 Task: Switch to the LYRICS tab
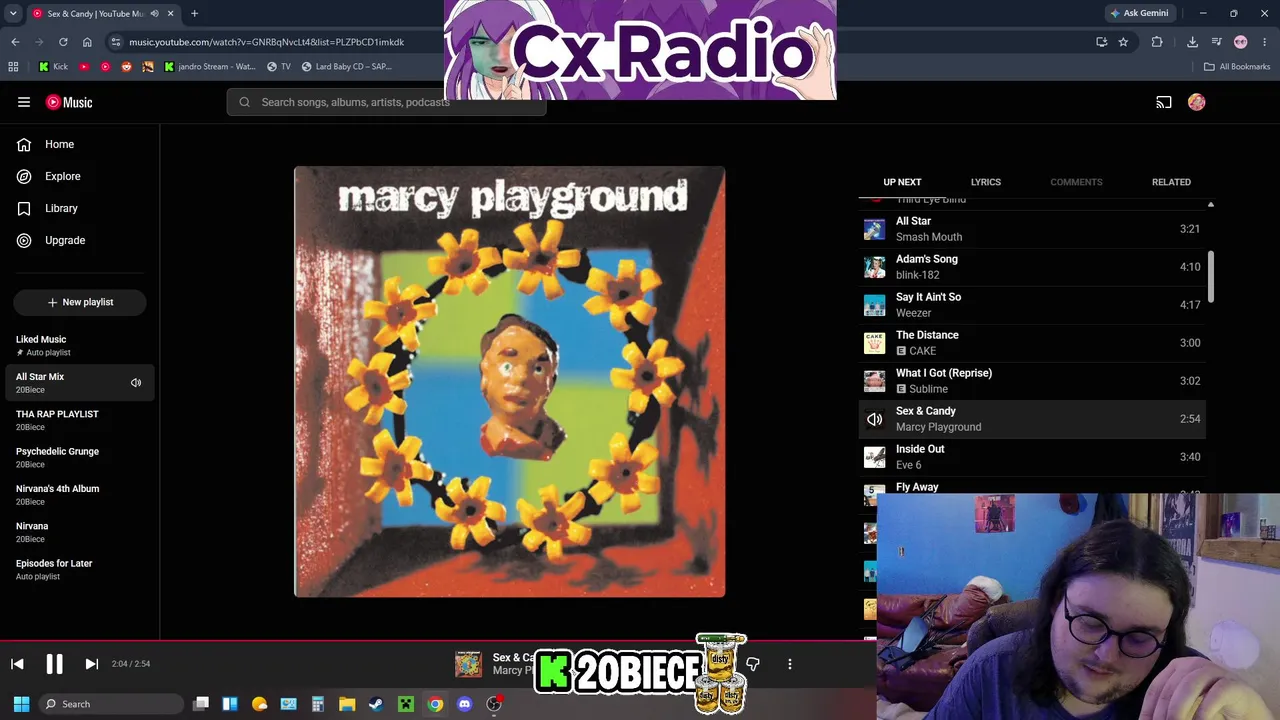[985, 182]
